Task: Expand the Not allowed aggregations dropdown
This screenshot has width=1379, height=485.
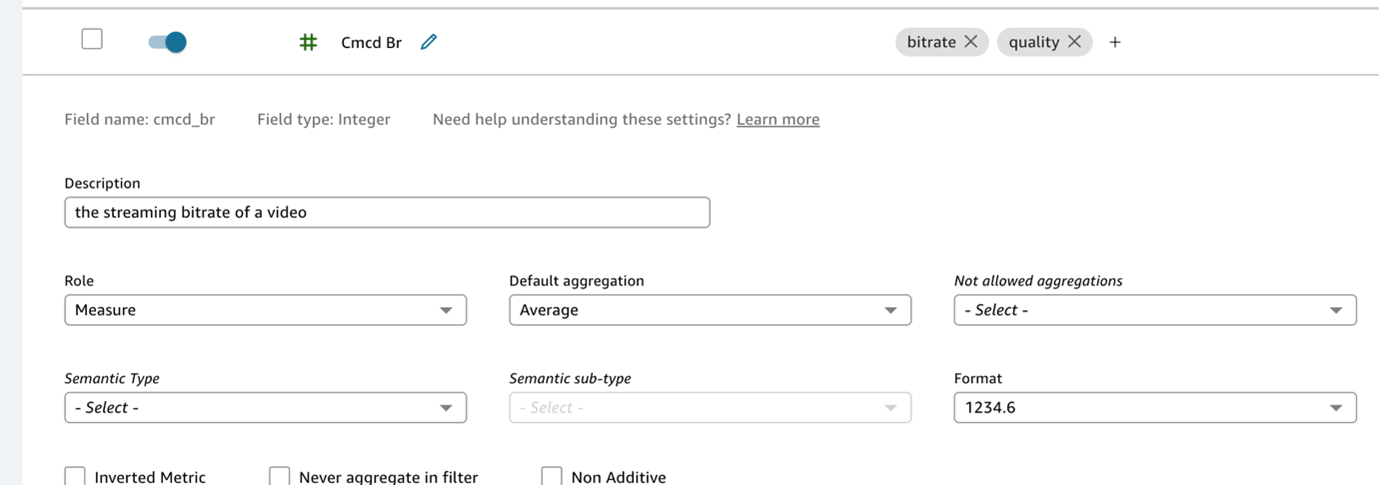Action: (1155, 310)
